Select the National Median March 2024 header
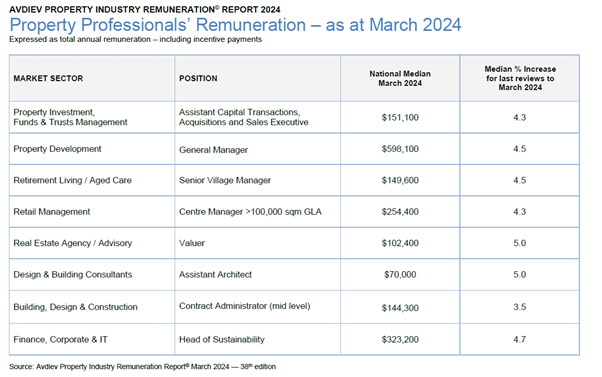The image size is (602, 377). click(x=400, y=78)
